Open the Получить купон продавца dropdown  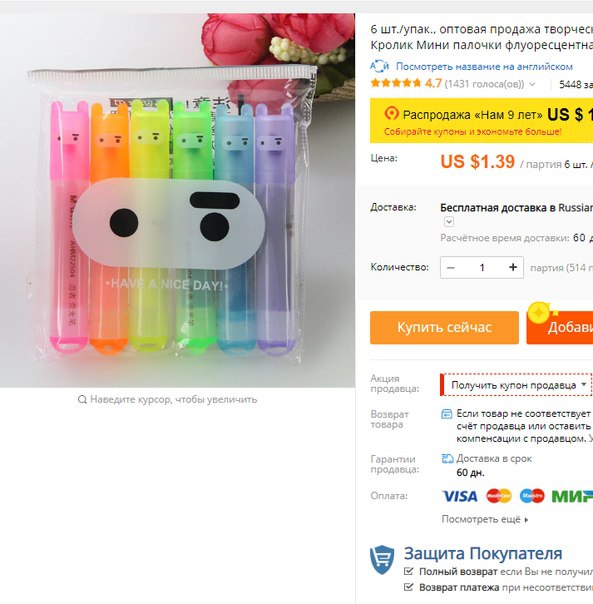pos(516,384)
